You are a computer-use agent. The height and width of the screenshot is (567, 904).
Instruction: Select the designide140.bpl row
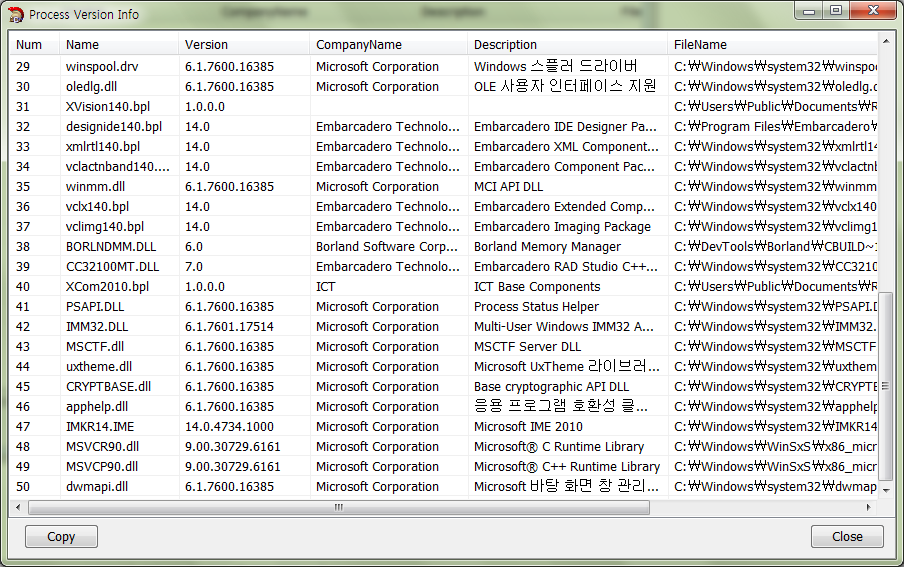pos(444,126)
